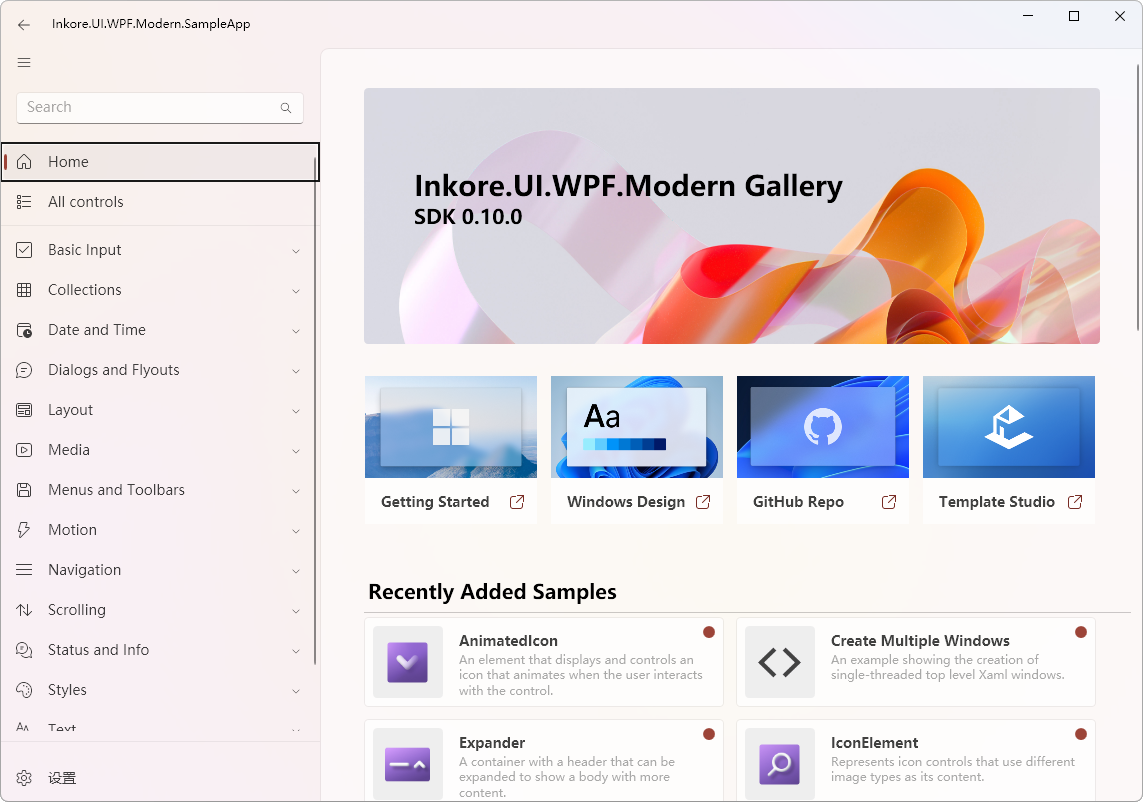Expand the Styles chevron
The image size is (1143, 802).
296,692
